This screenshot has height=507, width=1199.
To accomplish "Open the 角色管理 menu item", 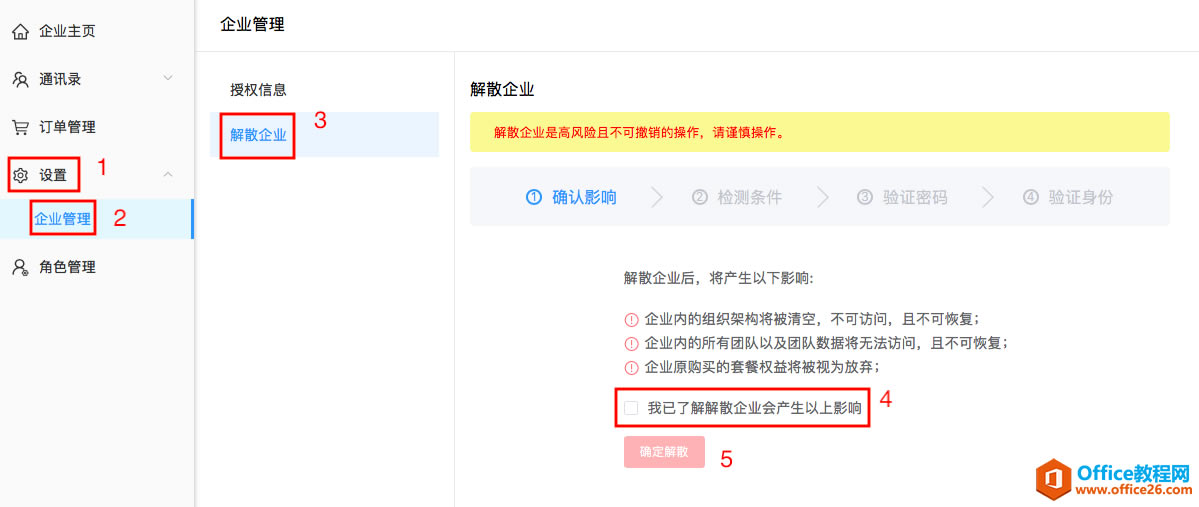I will click(67, 267).
